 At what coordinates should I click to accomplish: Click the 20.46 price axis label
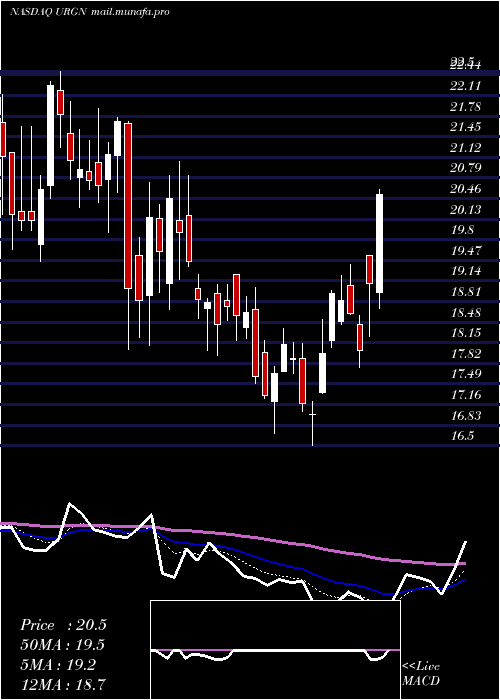coord(466,189)
